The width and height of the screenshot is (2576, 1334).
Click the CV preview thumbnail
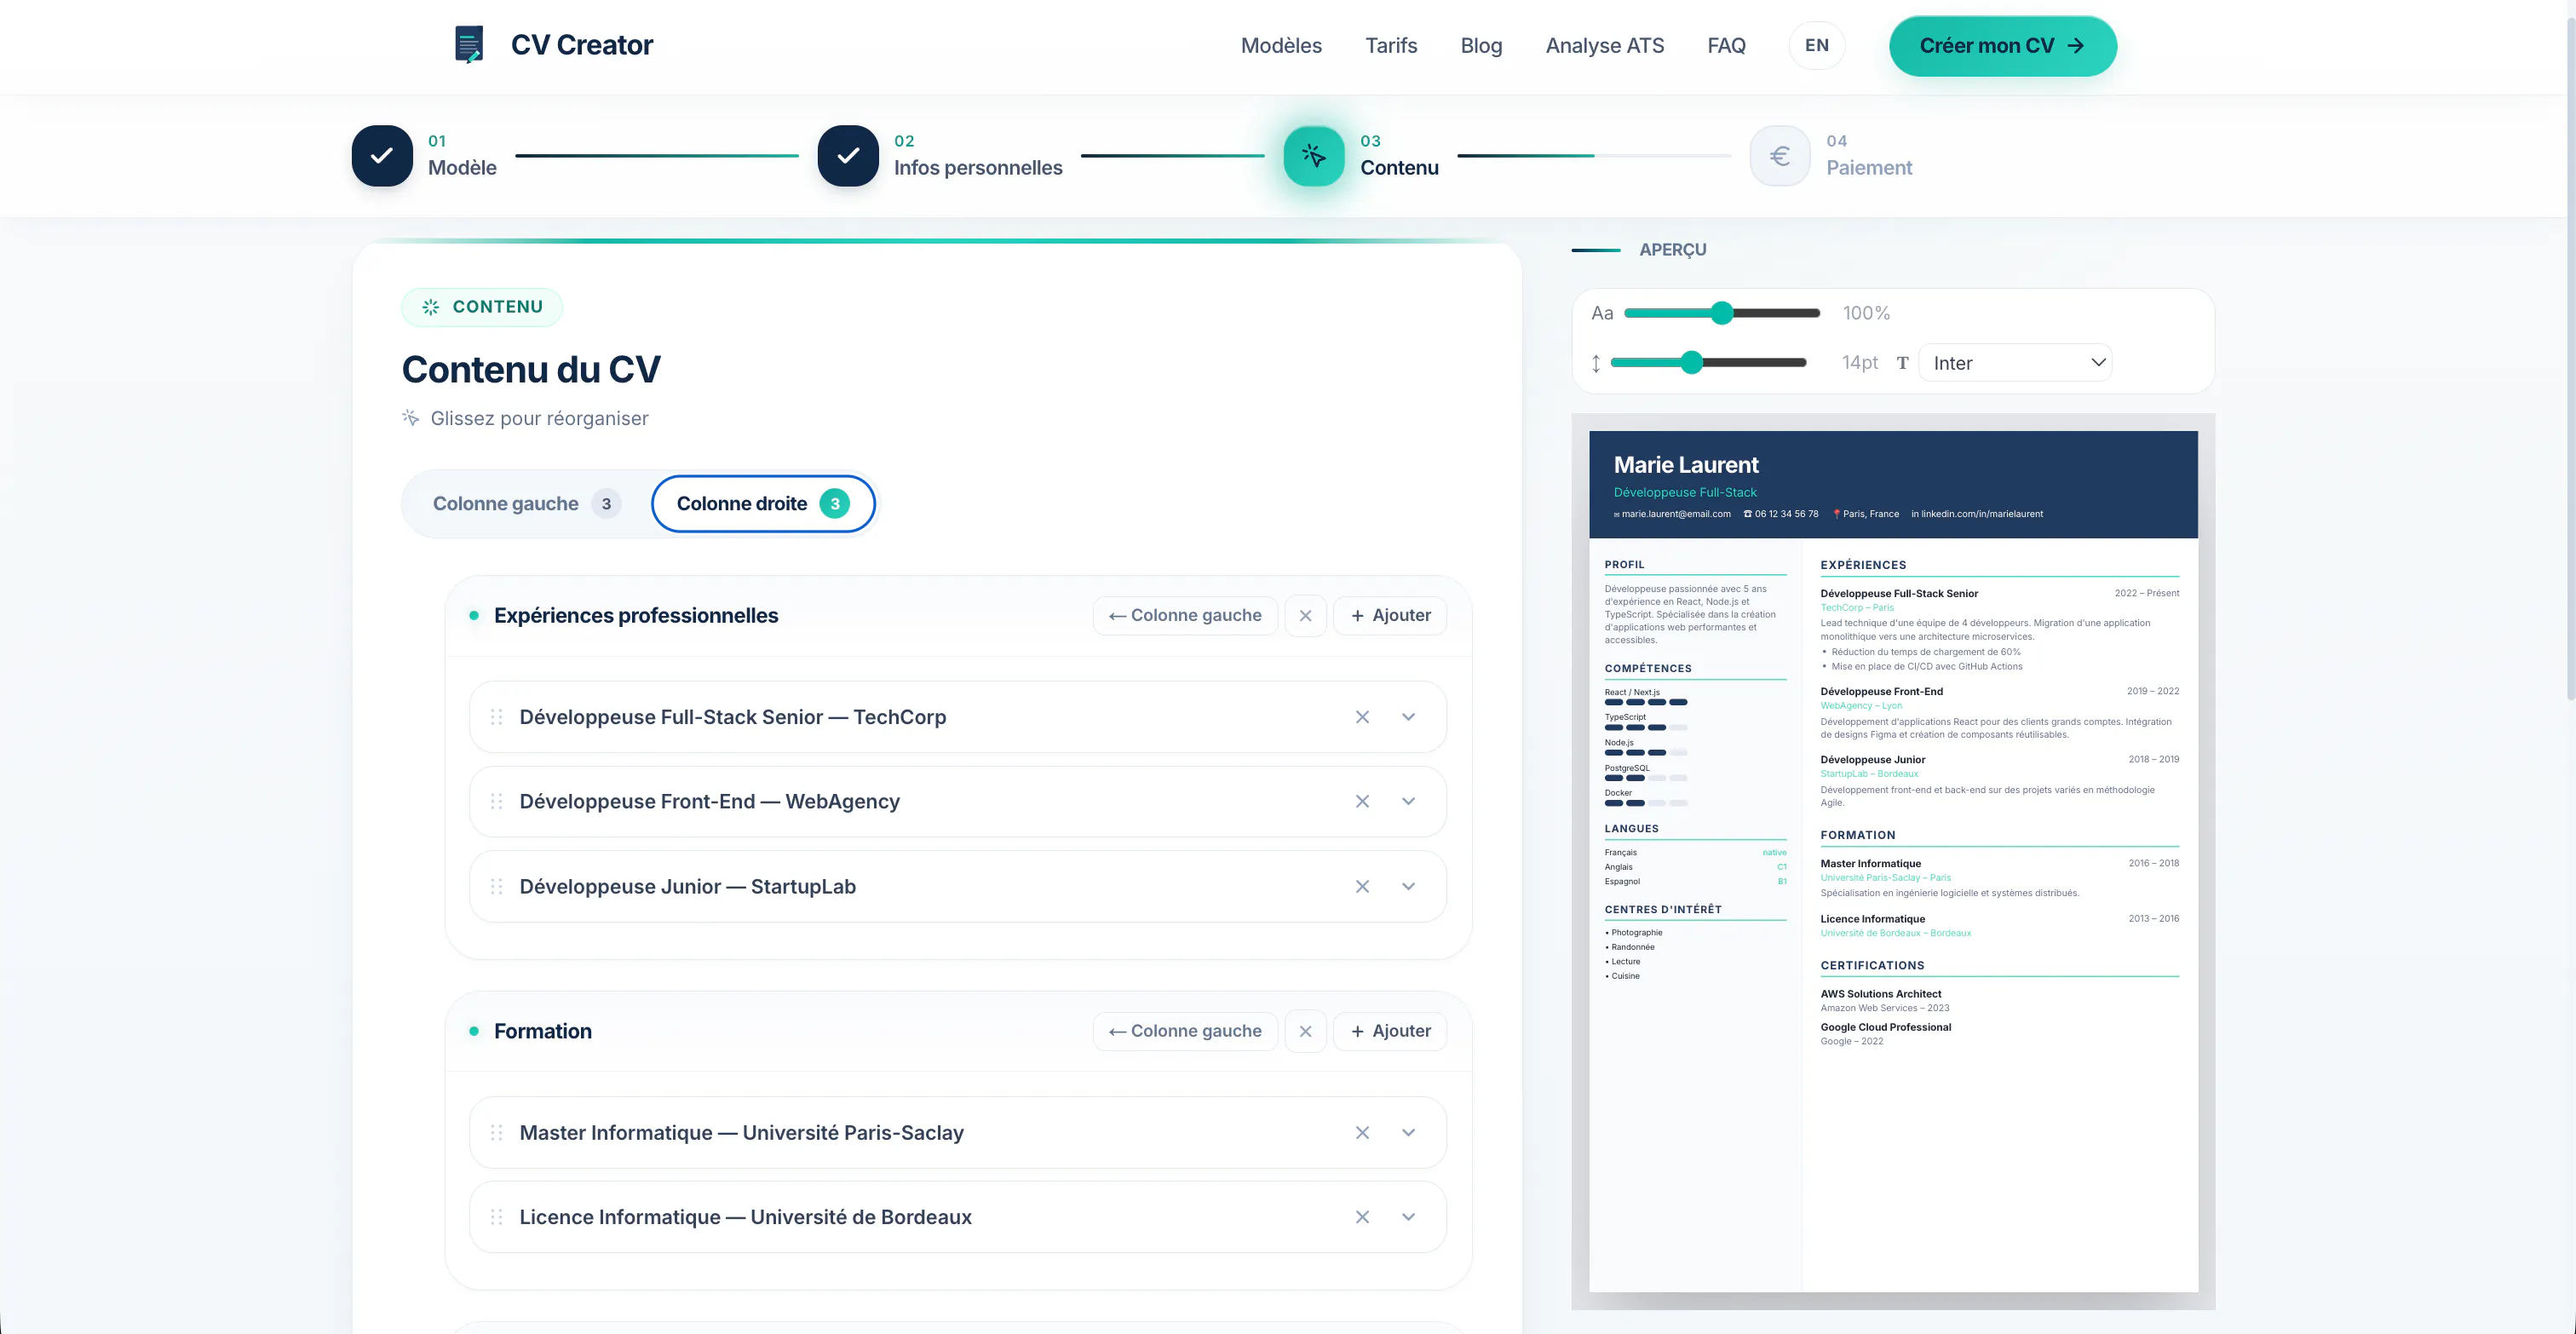pos(1893,861)
